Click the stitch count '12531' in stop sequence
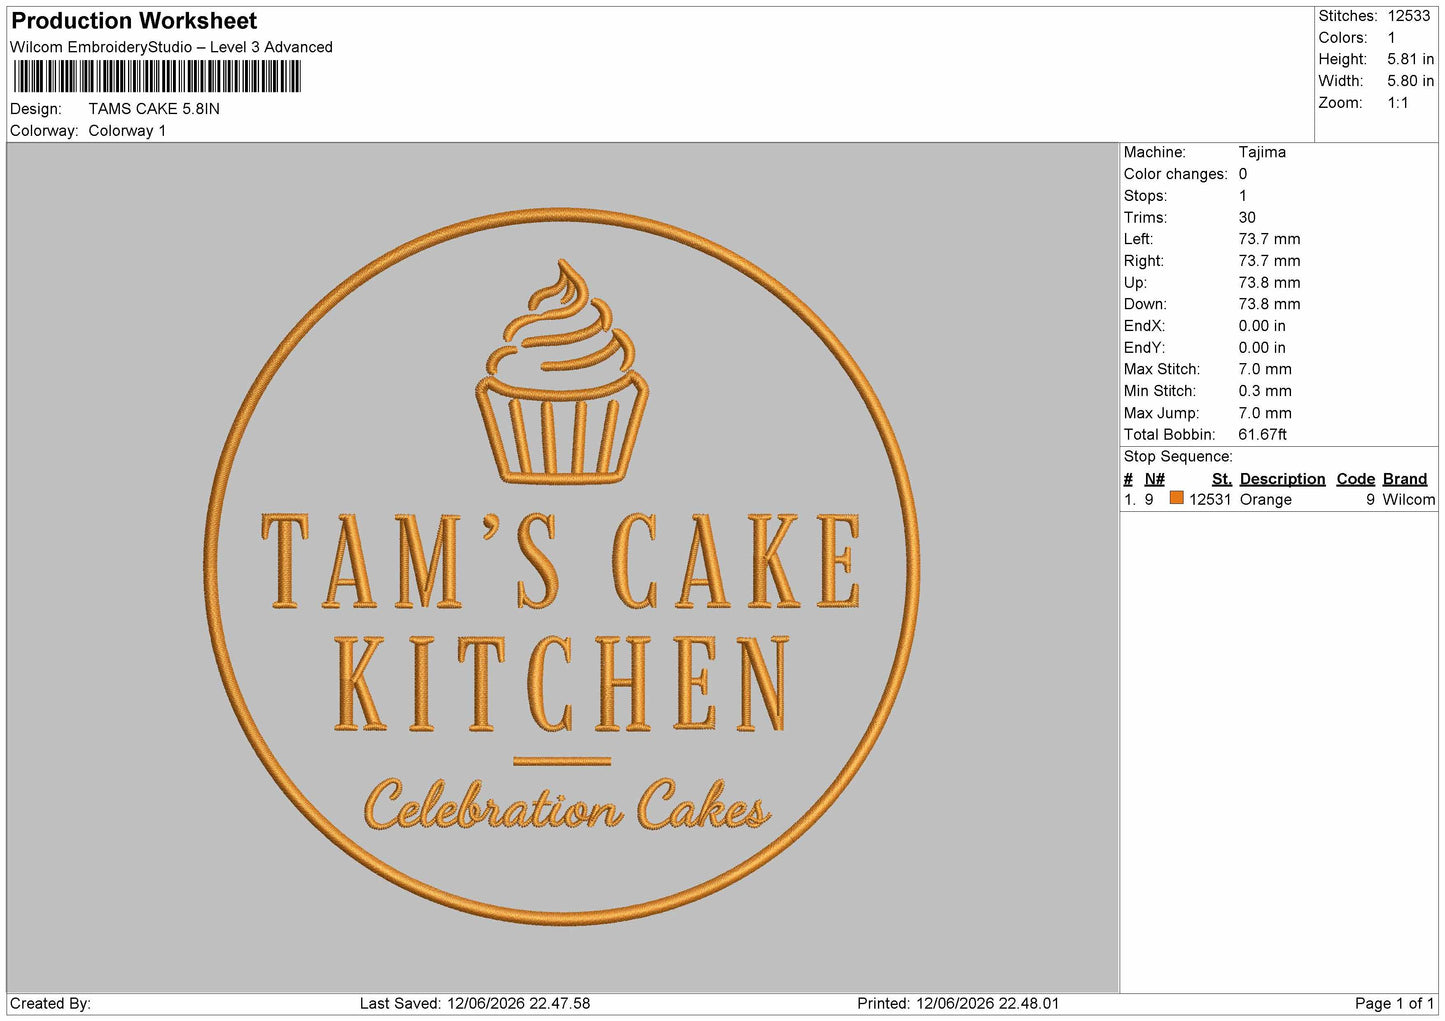Image resolution: width=1445 pixels, height=1021 pixels. (1210, 499)
